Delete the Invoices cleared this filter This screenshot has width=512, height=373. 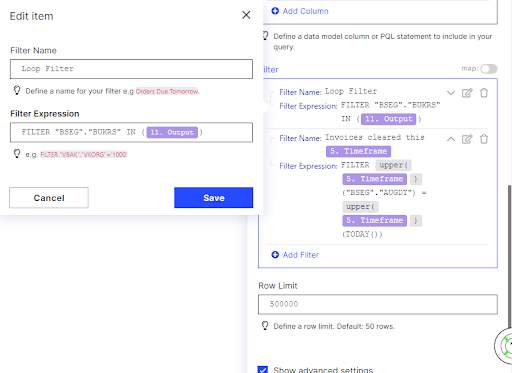coord(484,139)
